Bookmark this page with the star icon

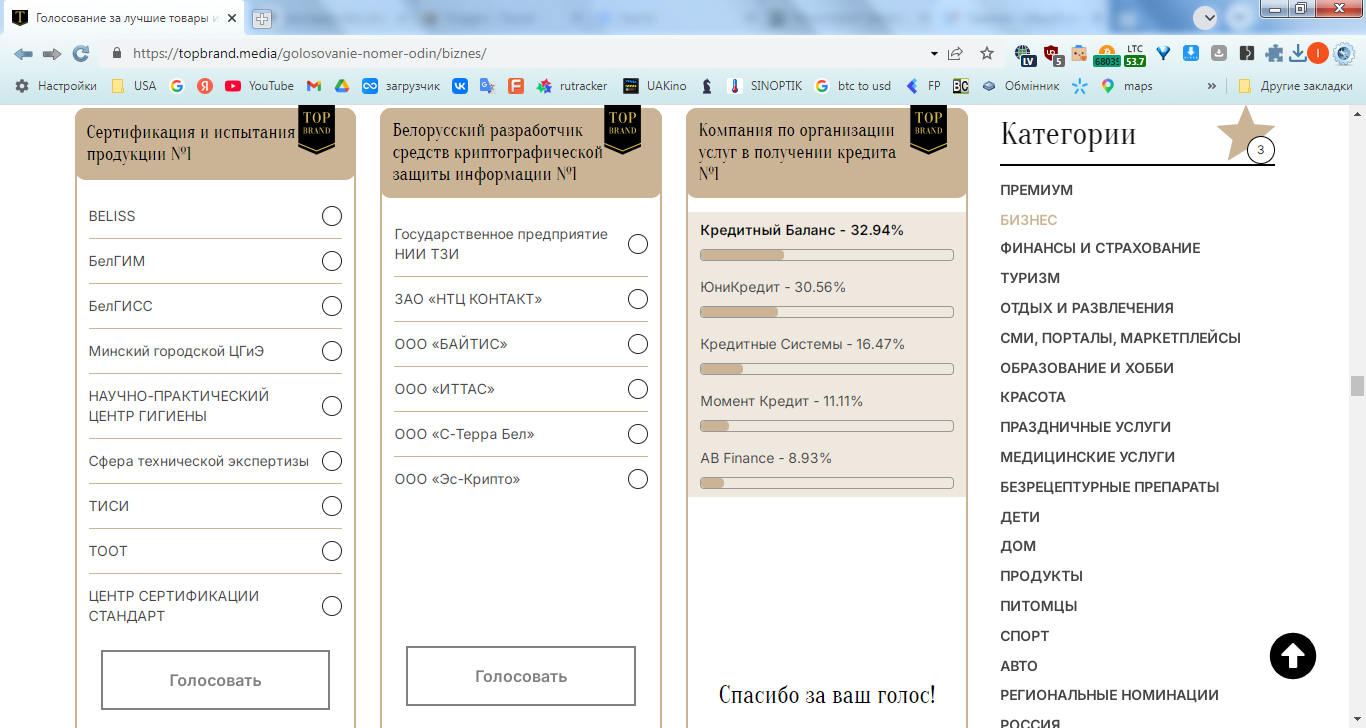[987, 54]
